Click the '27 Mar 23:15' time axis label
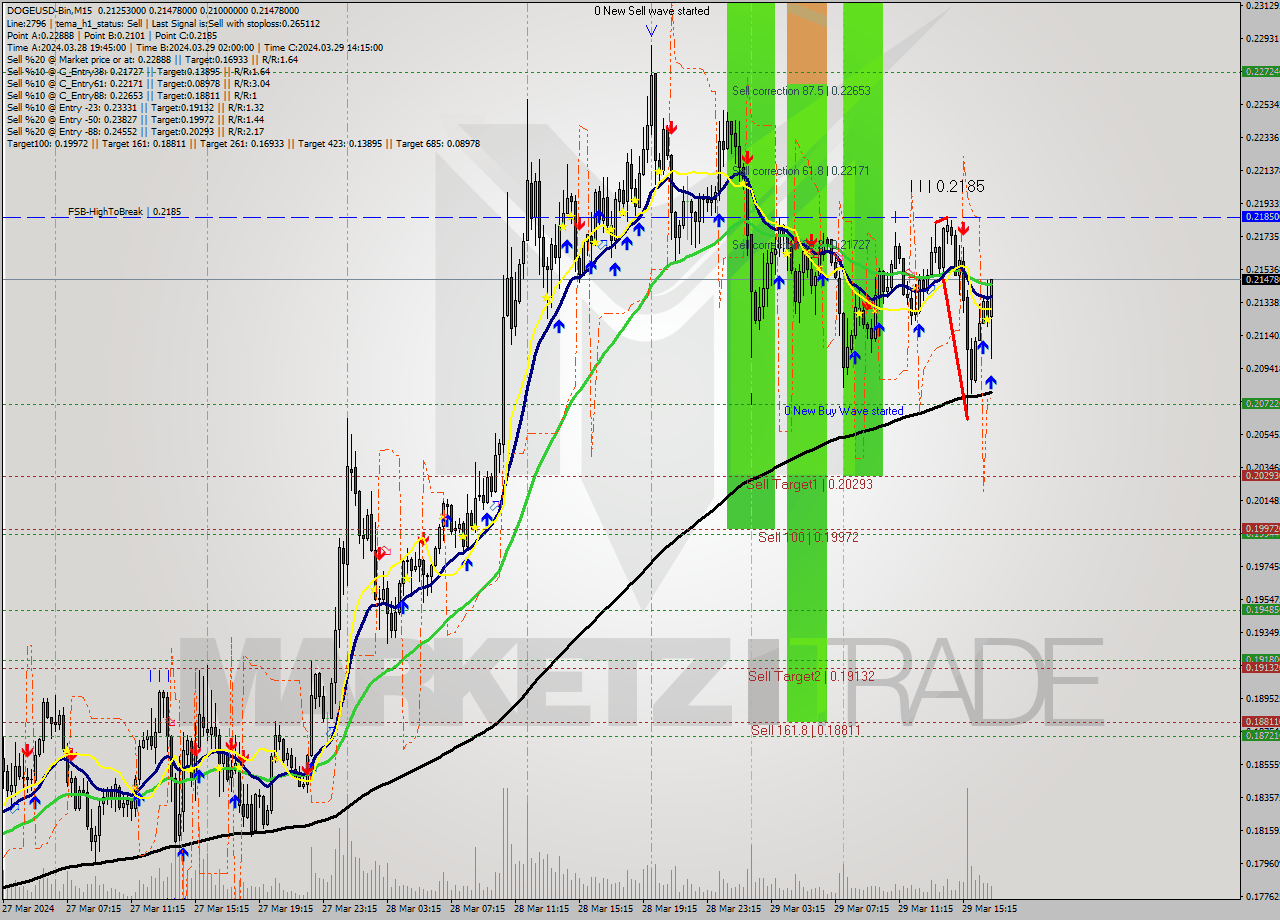 350,910
